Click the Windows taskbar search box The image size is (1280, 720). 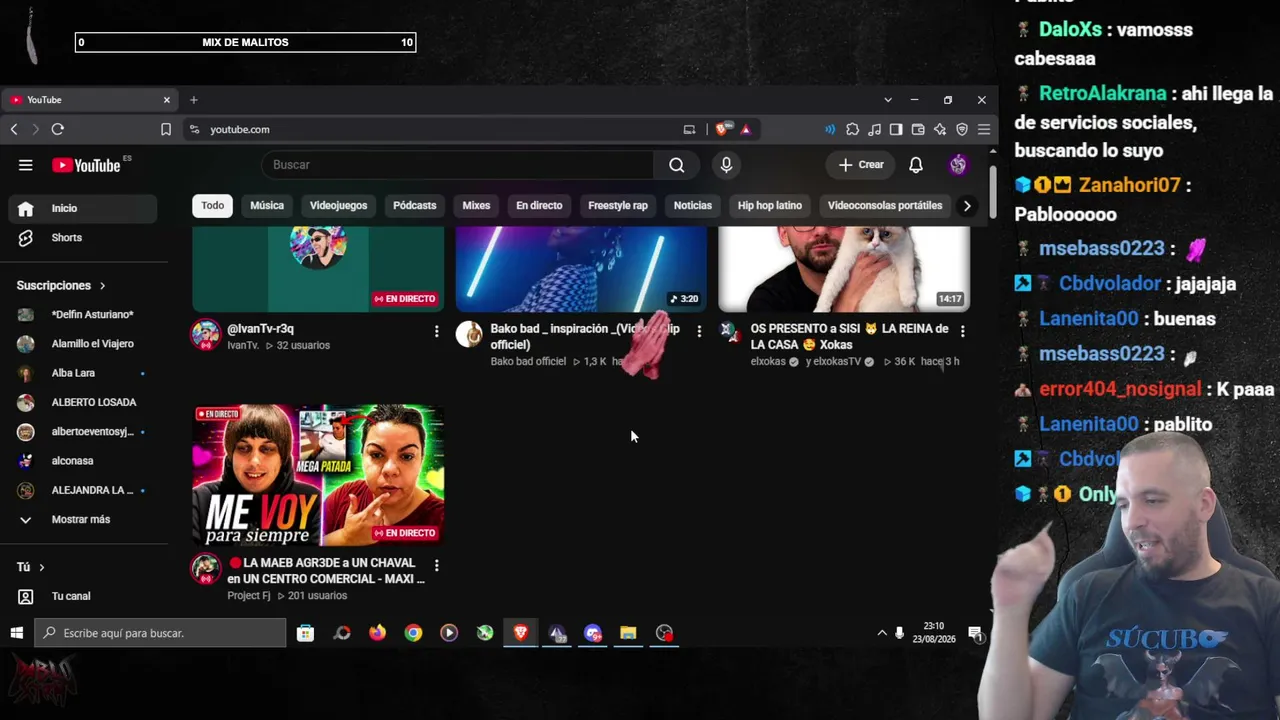click(161, 633)
